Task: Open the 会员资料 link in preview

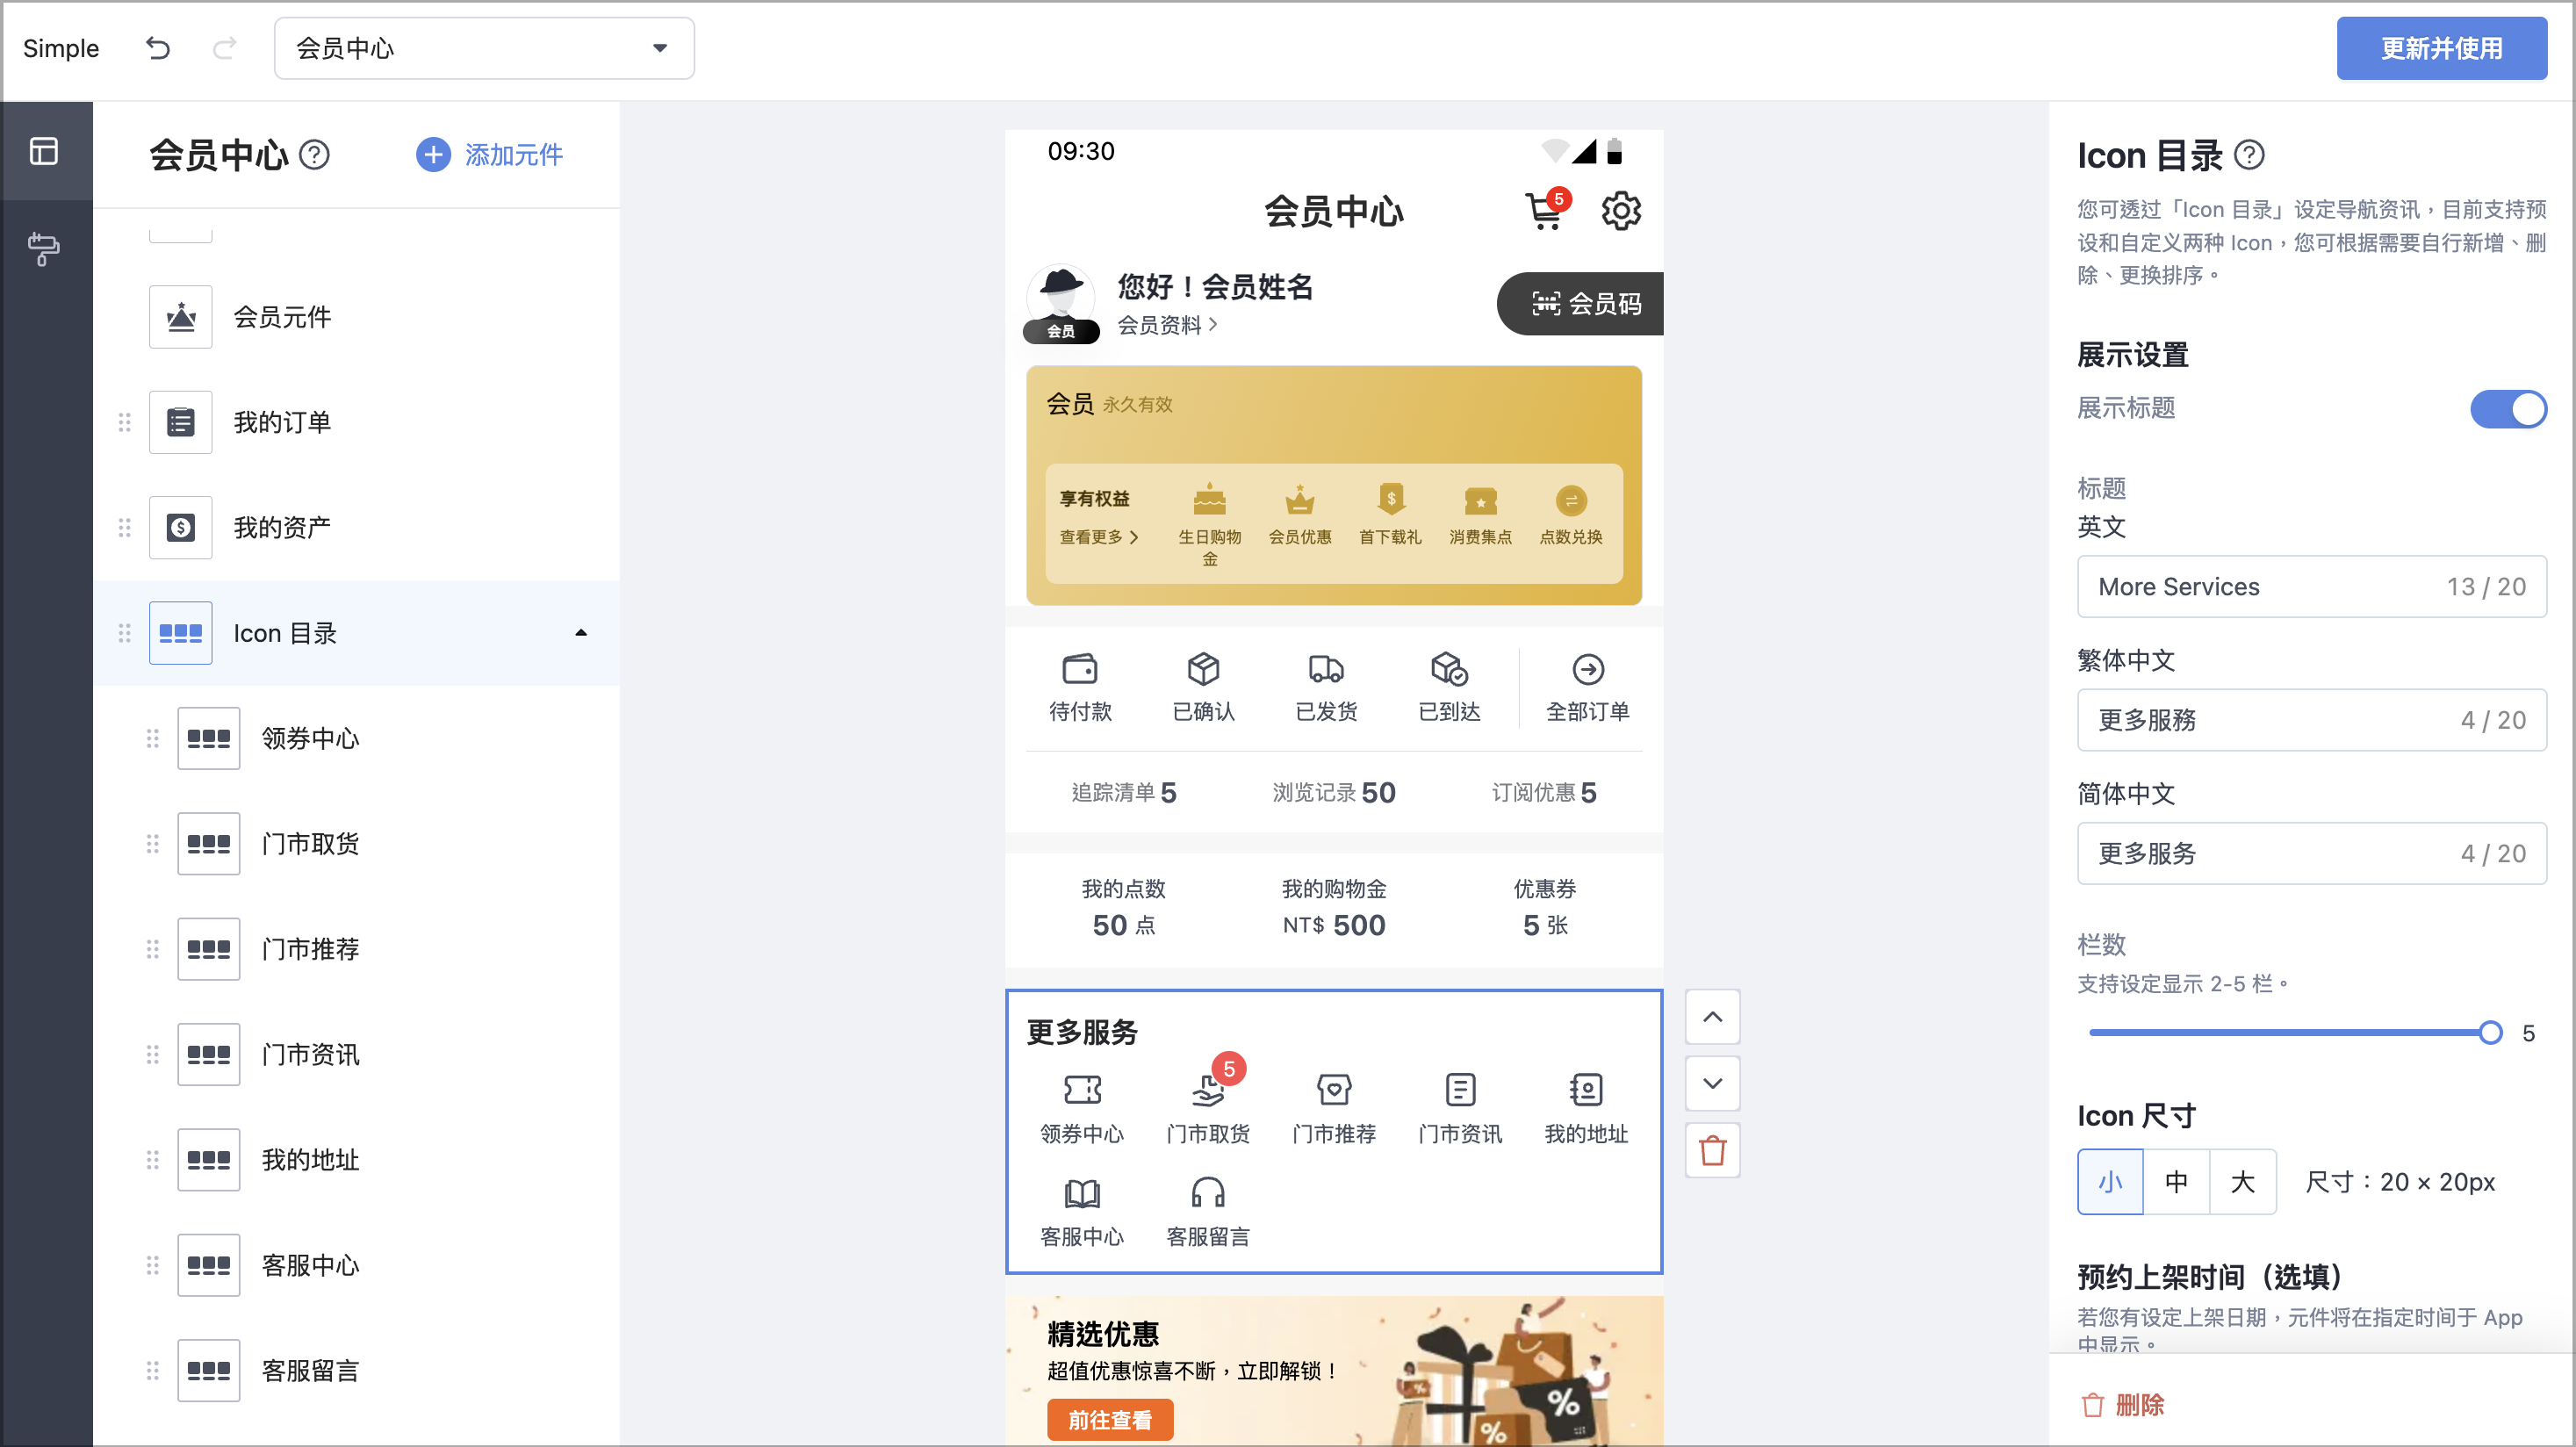Action: 1166,325
